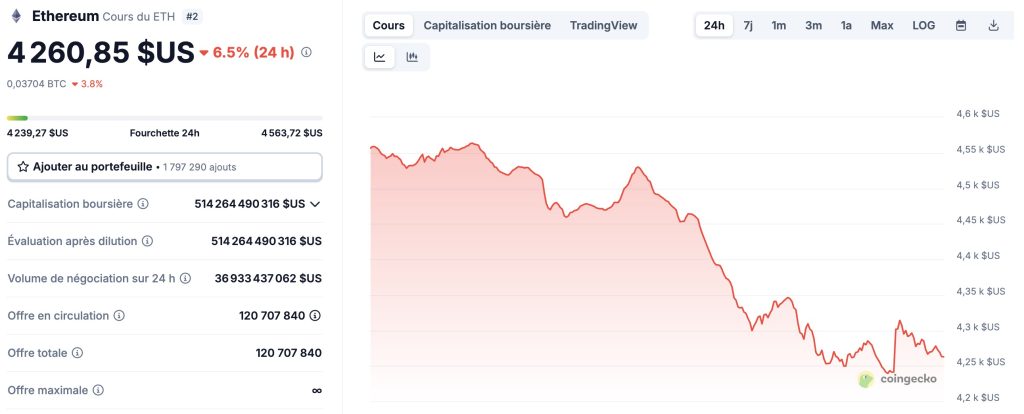Click Ajouter au portefeuille button
This screenshot has height=414, width=1024.
click(x=164, y=167)
